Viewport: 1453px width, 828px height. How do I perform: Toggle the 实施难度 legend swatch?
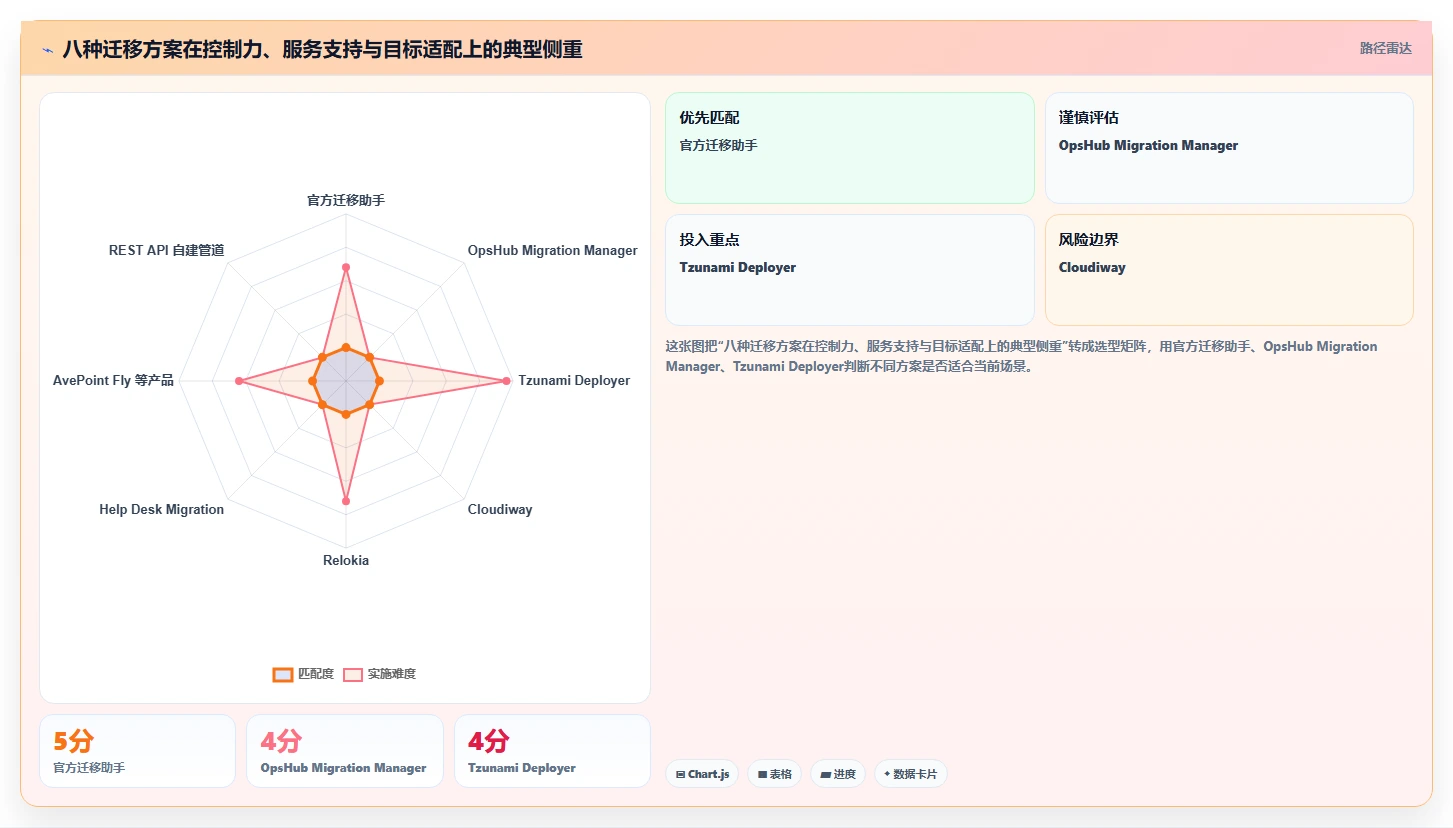click(353, 674)
